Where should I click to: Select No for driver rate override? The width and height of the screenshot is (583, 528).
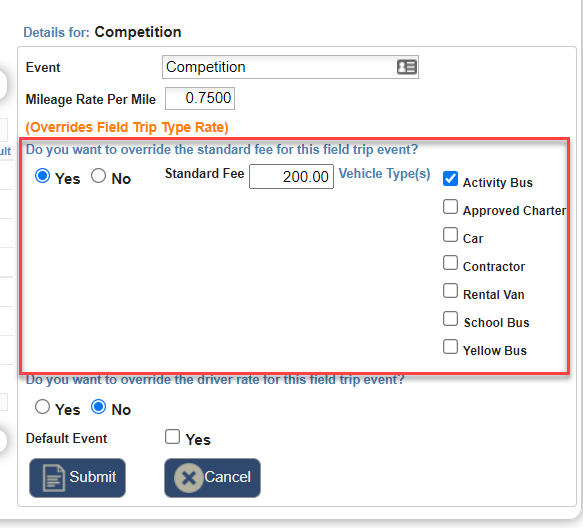pos(99,406)
